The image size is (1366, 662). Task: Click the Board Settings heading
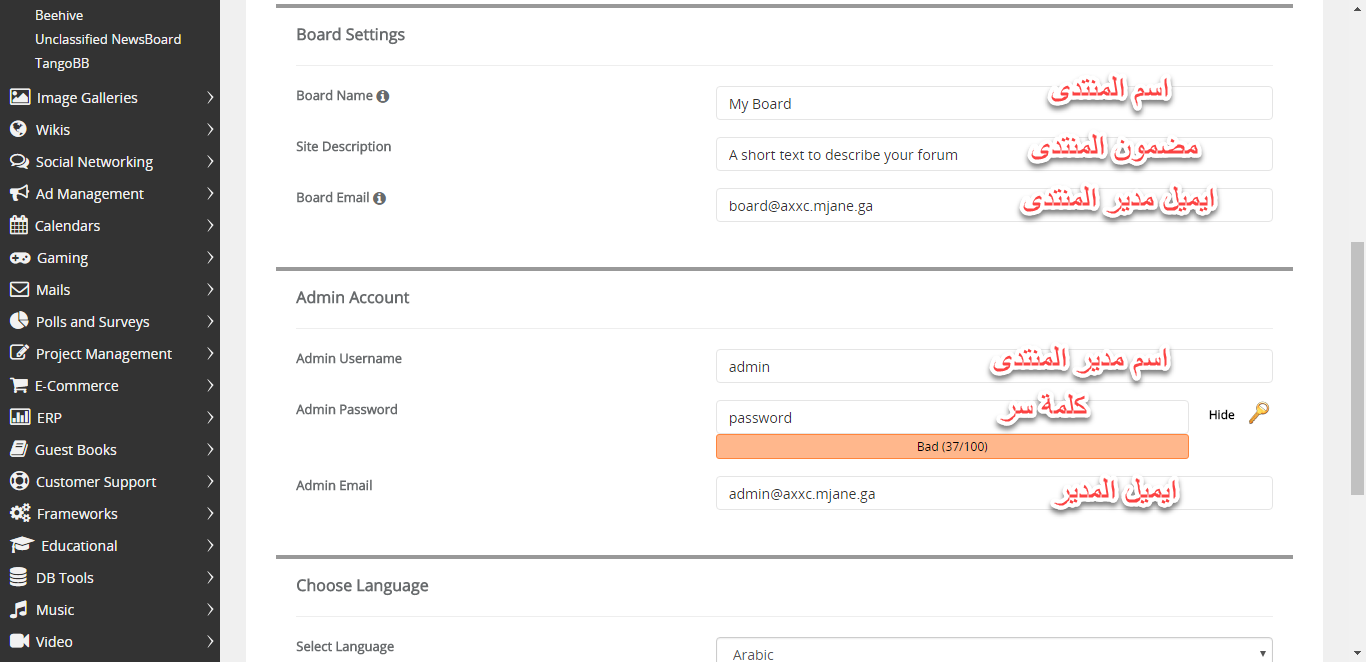click(x=350, y=34)
